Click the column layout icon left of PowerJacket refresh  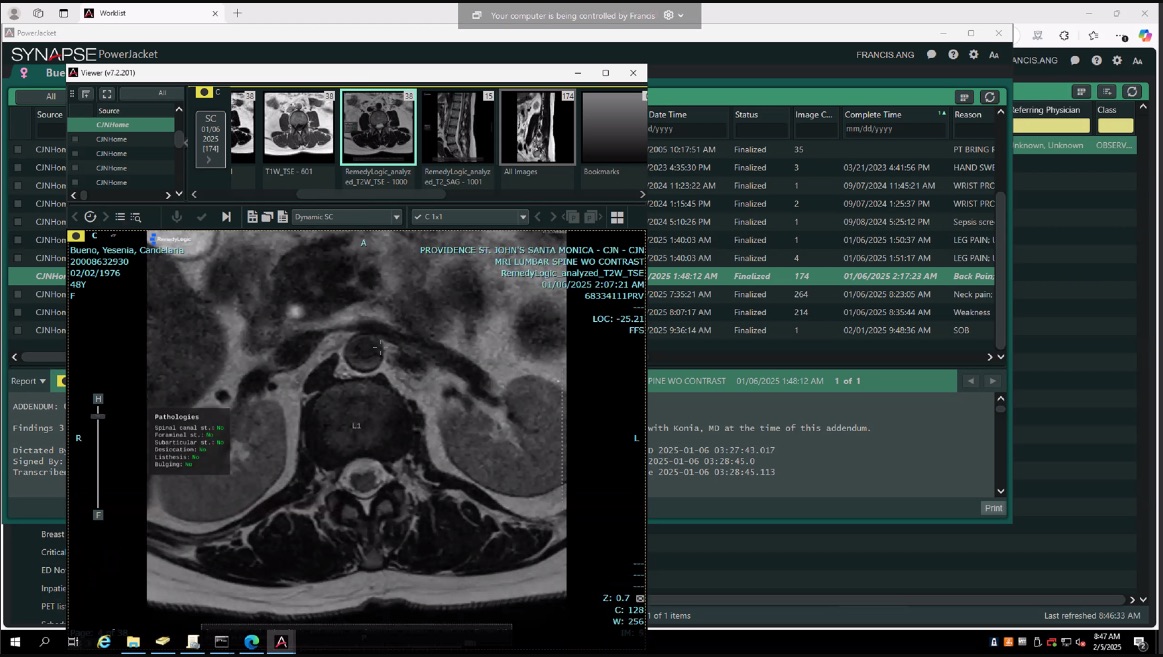click(x=964, y=97)
